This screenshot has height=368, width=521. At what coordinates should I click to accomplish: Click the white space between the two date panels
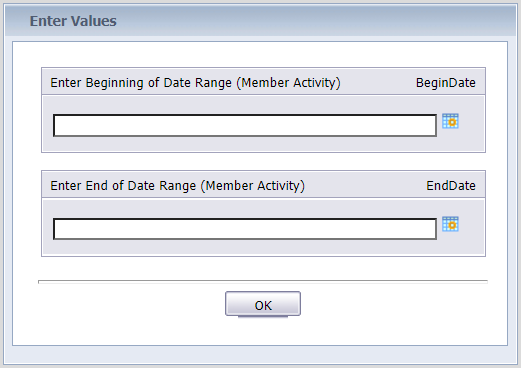pyautogui.click(x=263, y=162)
